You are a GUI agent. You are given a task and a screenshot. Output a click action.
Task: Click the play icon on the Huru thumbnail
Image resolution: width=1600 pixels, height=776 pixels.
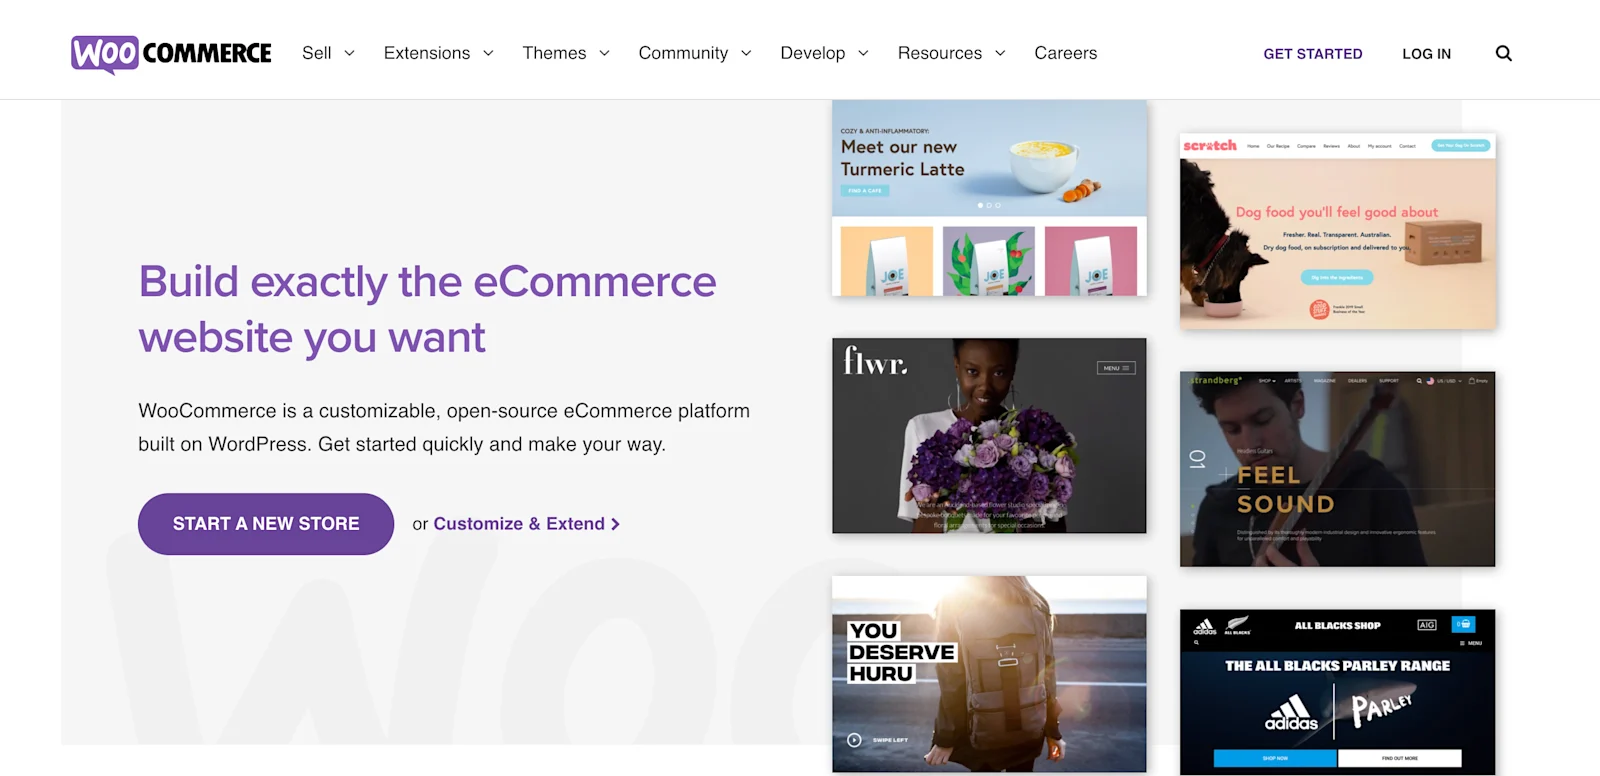(853, 740)
